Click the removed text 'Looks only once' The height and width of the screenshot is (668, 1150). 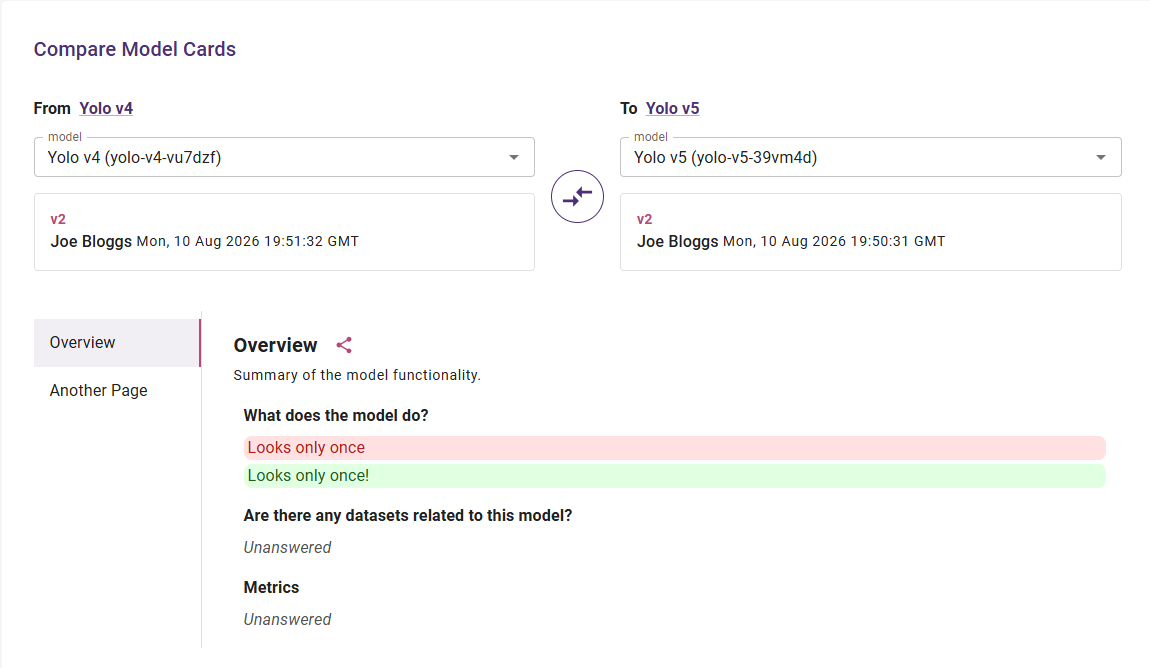click(306, 448)
